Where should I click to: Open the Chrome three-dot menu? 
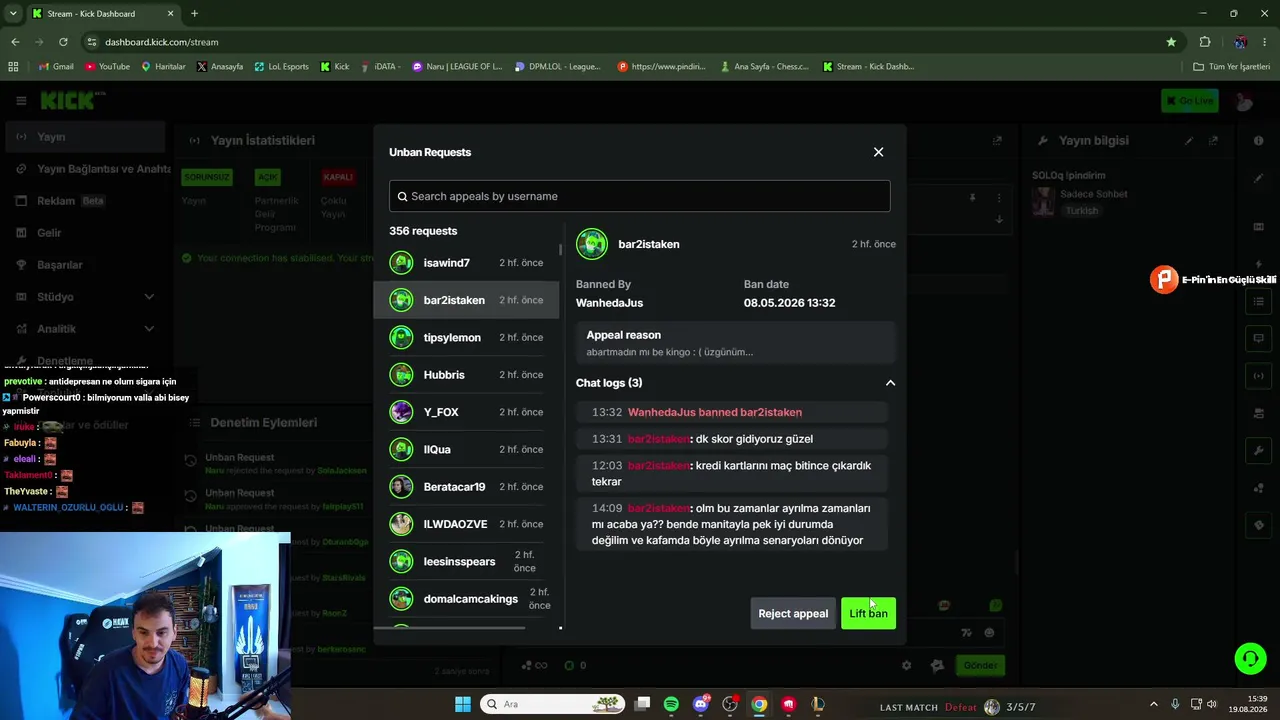click(1265, 42)
